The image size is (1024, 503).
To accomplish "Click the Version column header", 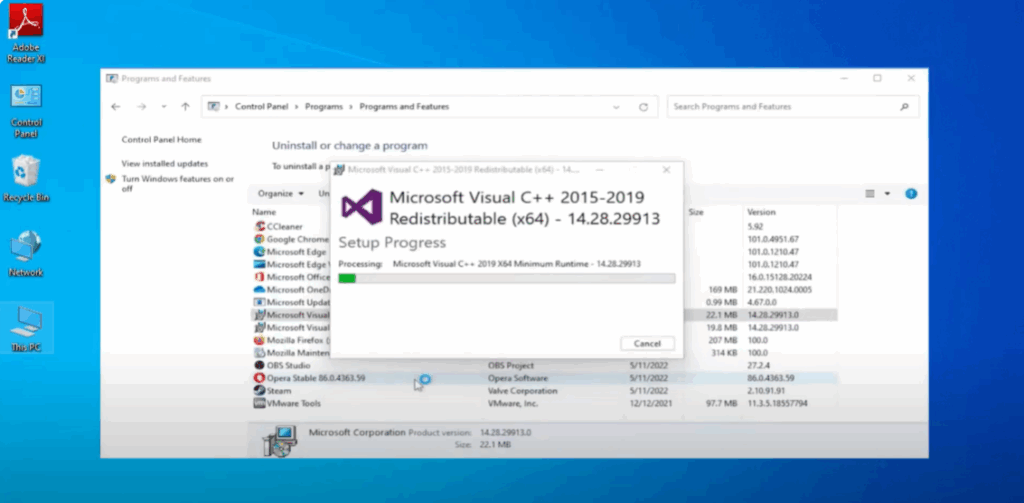I will tap(761, 212).
